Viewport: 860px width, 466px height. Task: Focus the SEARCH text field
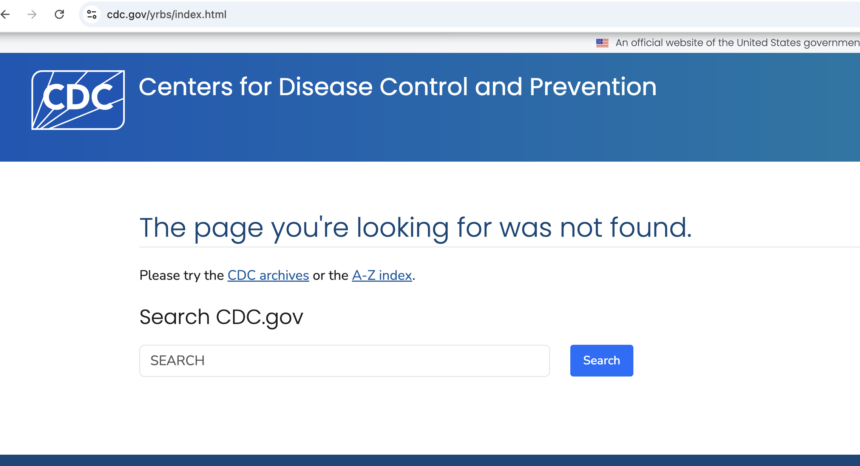click(344, 361)
